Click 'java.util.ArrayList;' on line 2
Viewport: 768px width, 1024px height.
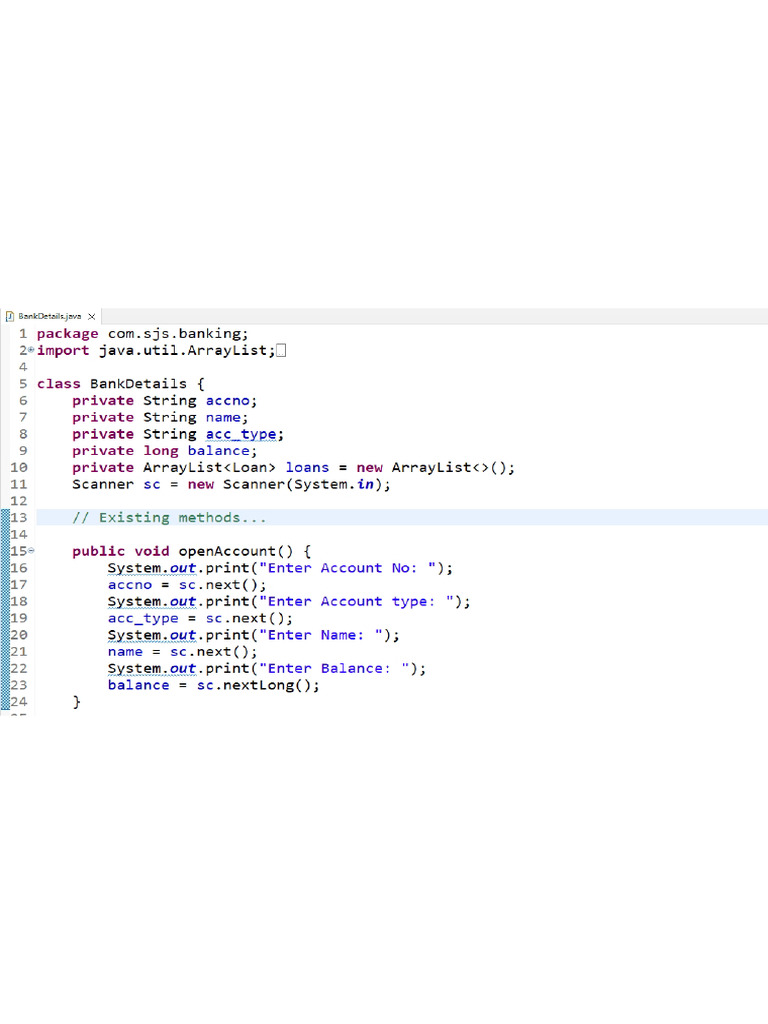coord(187,351)
